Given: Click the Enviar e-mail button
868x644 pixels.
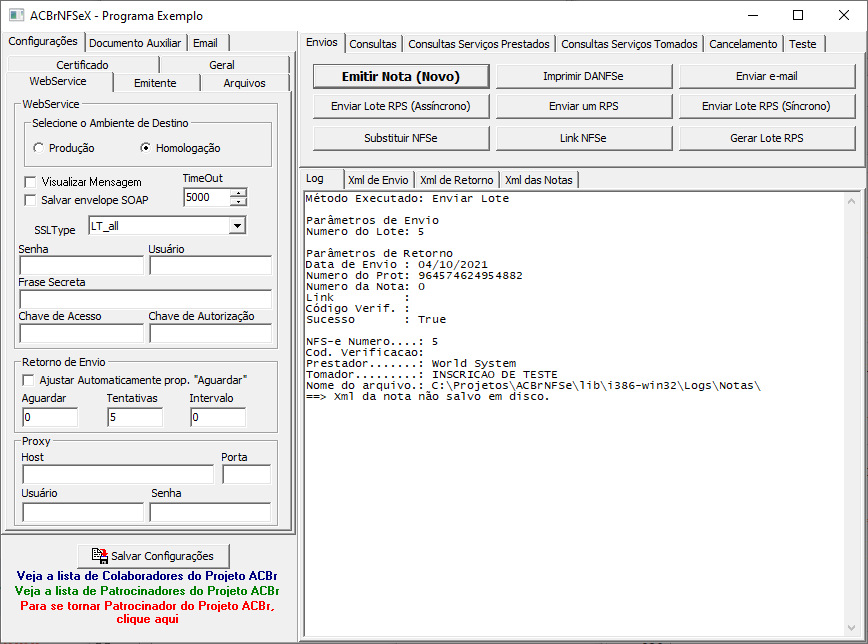Looking at the screenshot, I should pos(767,76).
